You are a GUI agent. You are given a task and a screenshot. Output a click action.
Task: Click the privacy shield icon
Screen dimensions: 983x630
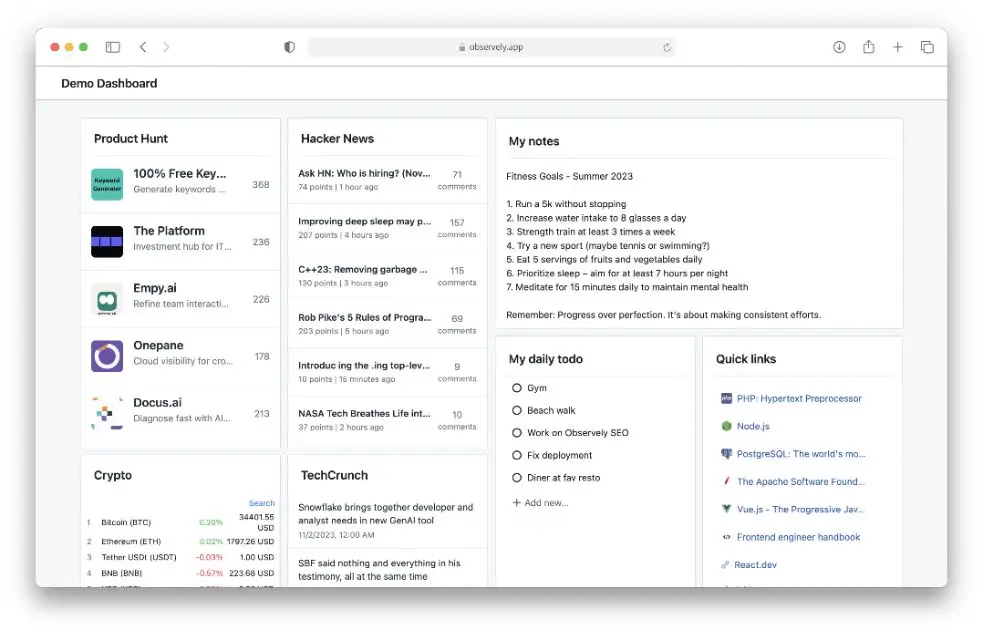point(290,47)
